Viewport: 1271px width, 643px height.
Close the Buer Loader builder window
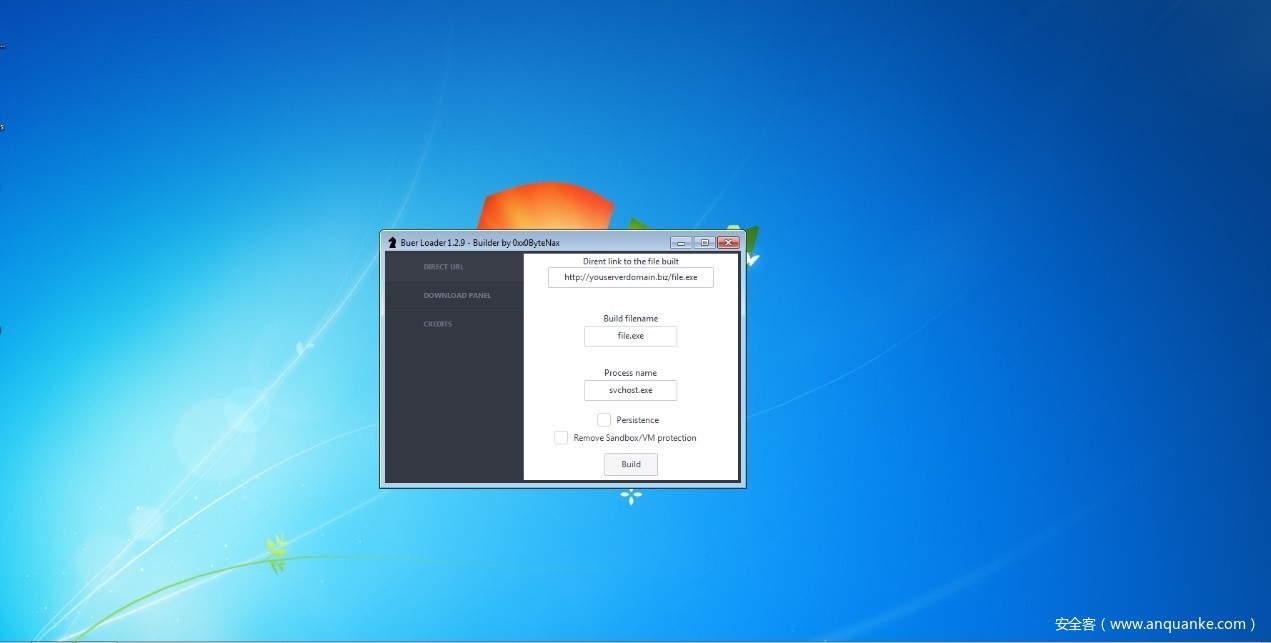tap(728, 242)
